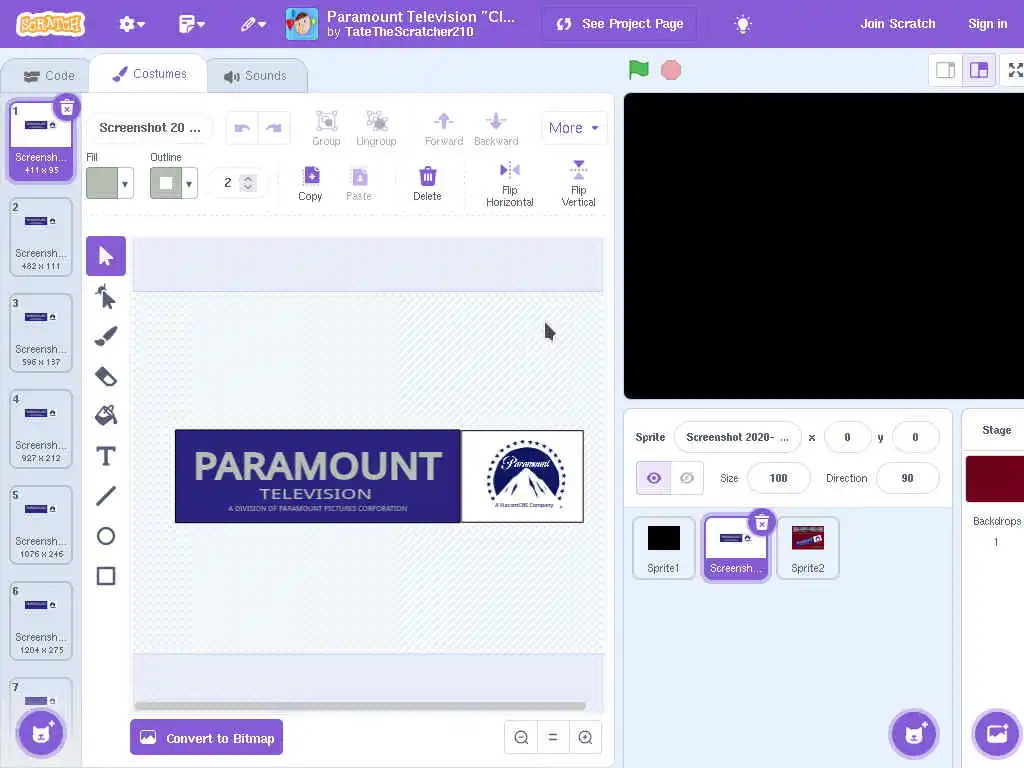
Task: Select Sprite1 in sprite list
Action: coord(664,547)
